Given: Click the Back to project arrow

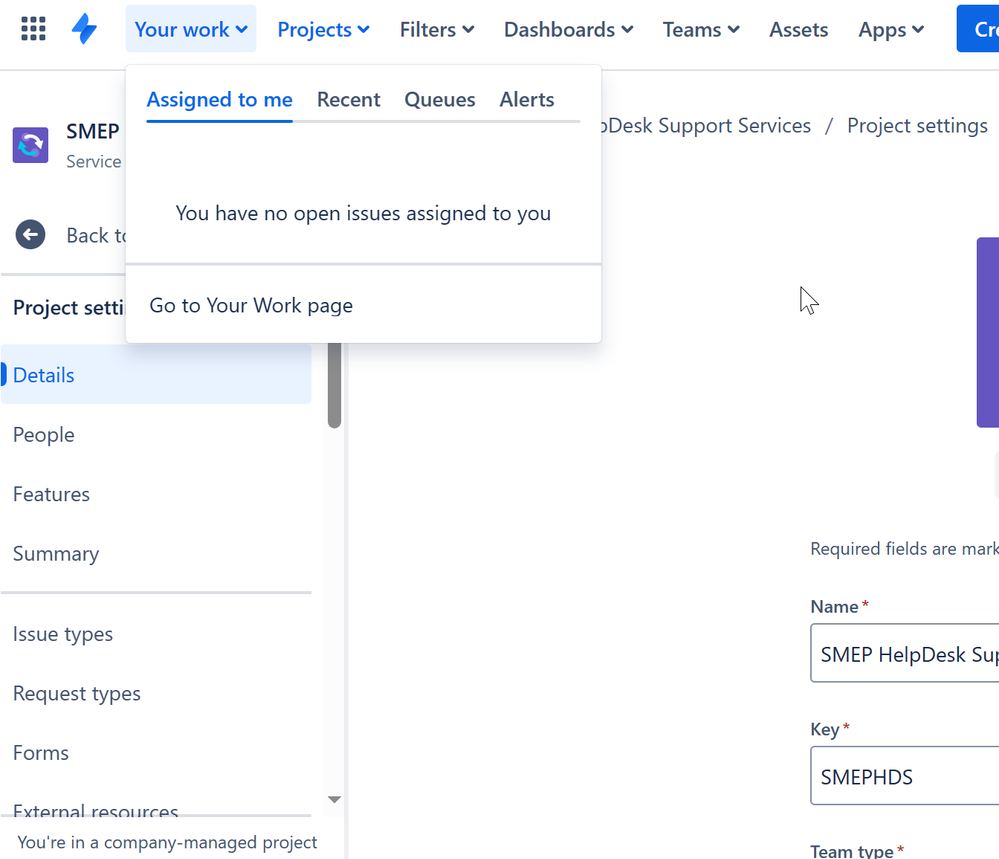Looking at the screenshot, I should pyautogui.click(x=30, y=234).
